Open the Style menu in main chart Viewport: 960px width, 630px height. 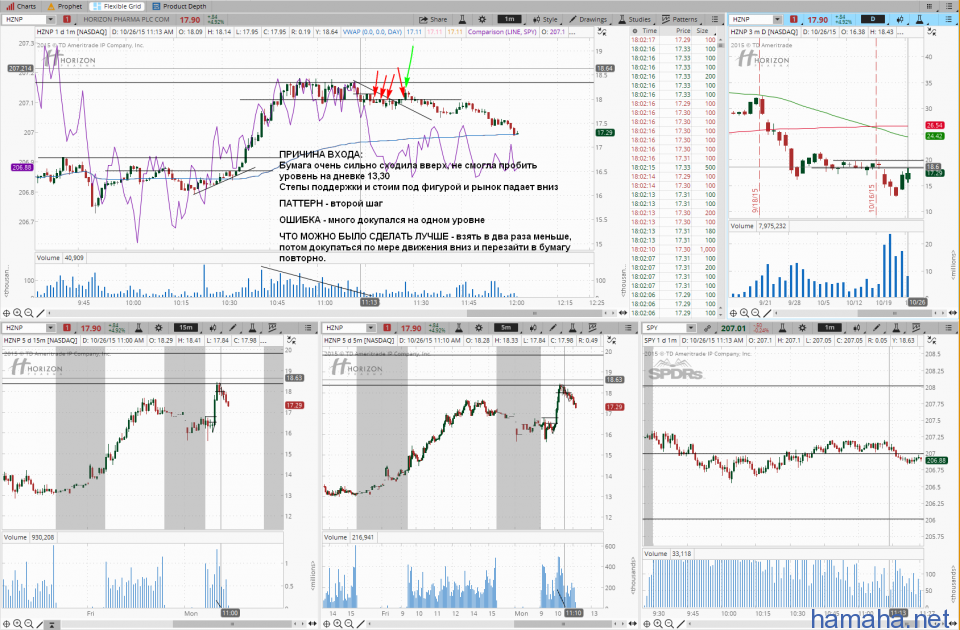click(545, 20)
